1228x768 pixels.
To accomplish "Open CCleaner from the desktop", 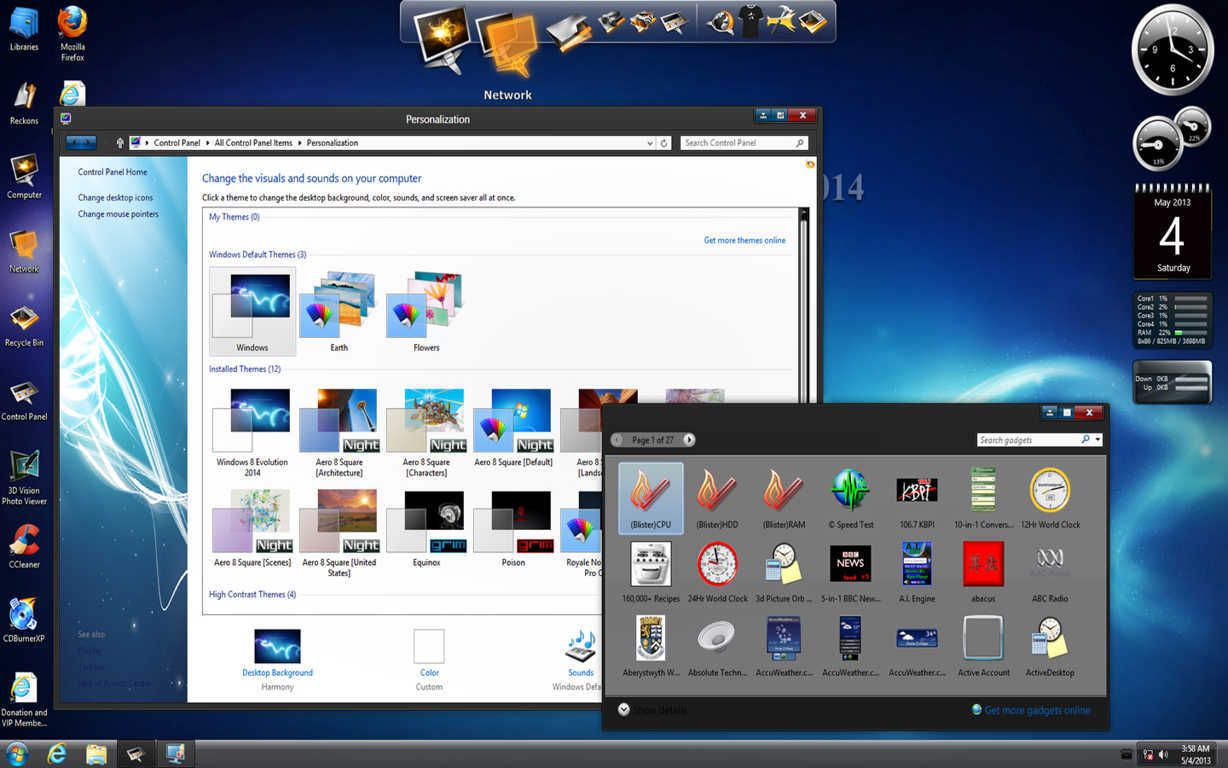I will click(24, 547).
